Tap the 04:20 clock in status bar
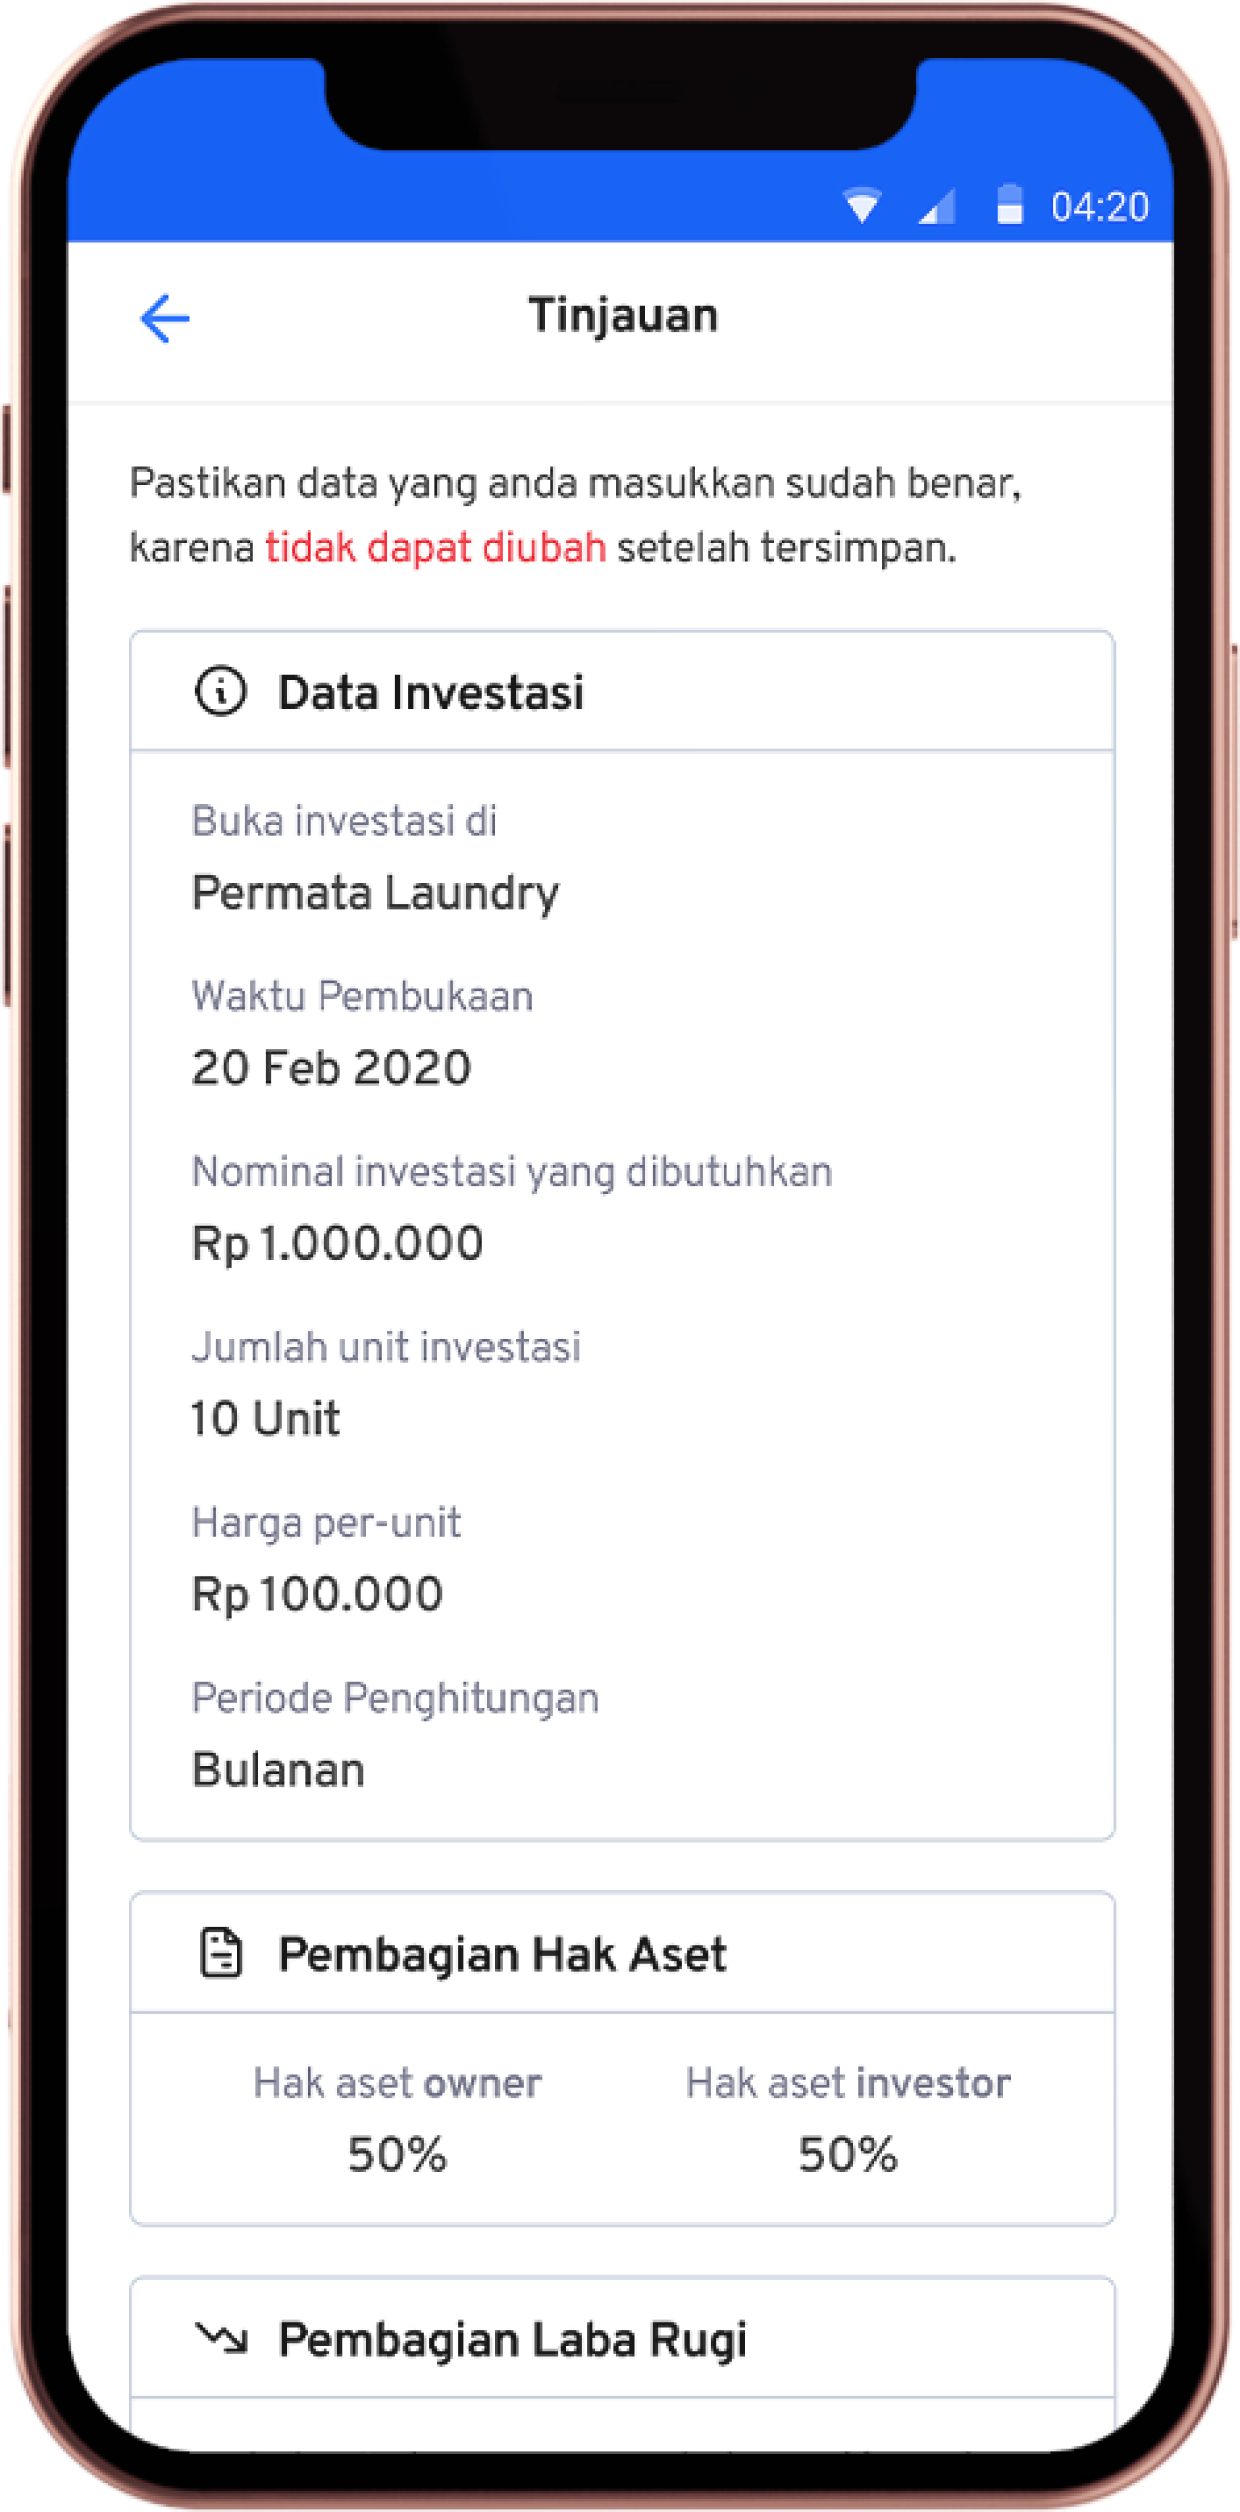The height and width of the screenshot is (2512, 1240). [1100, 207]
